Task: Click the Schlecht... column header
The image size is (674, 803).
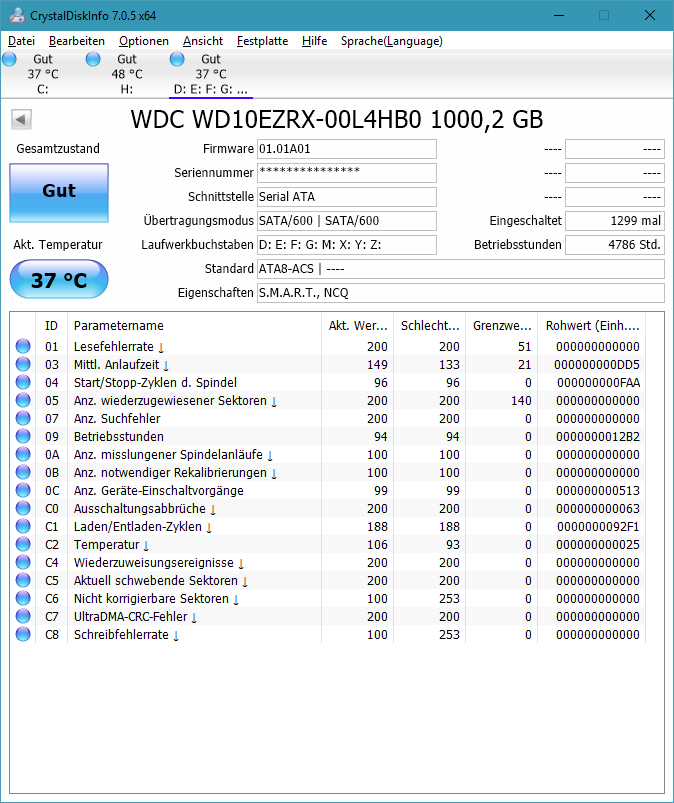Action: (x=430, y=326)
